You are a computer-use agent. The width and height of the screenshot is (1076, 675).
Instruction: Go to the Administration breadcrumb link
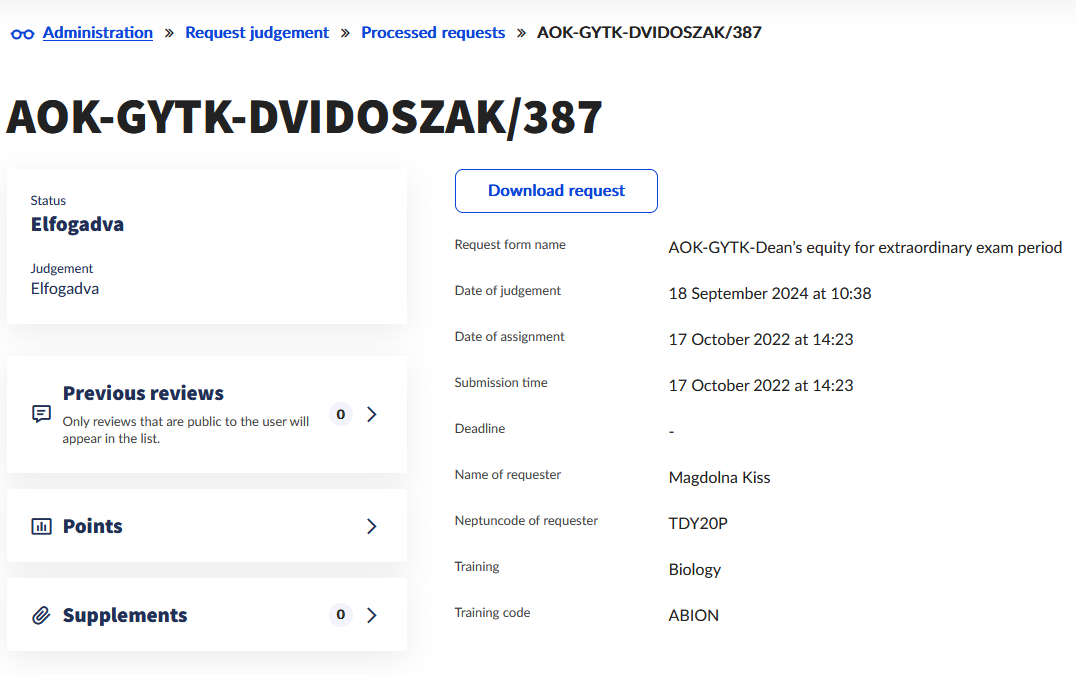coord(98,33)
